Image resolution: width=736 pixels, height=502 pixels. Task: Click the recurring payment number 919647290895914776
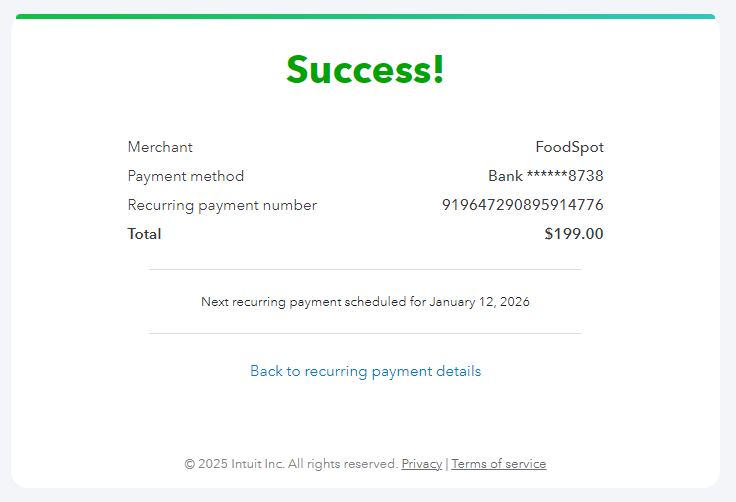point(522,205)
